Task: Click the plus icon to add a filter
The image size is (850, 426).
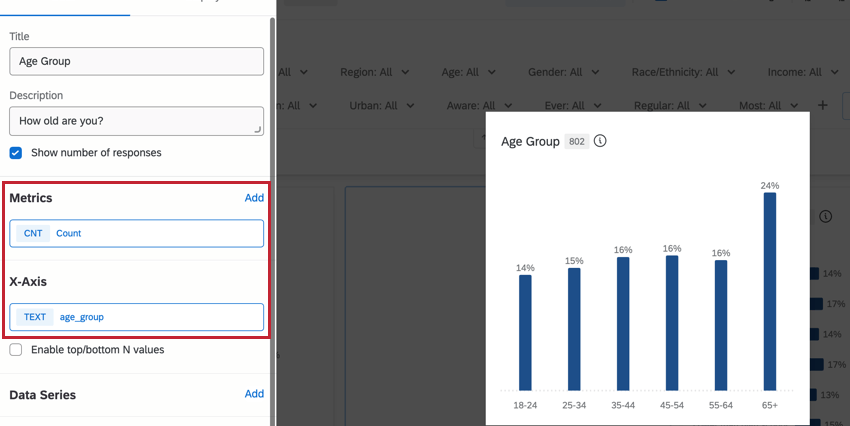Action: [x=823, y=105]
